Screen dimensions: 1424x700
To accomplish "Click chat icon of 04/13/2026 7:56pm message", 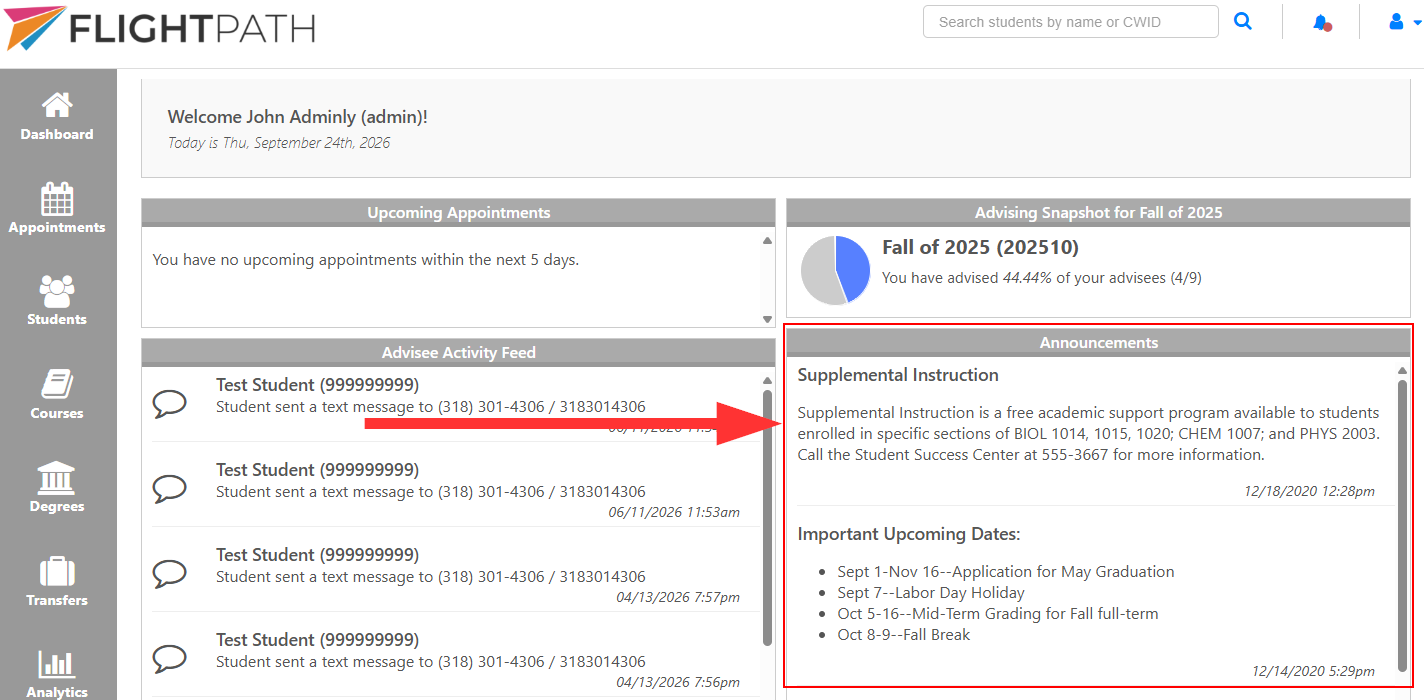I will point(170,658).
